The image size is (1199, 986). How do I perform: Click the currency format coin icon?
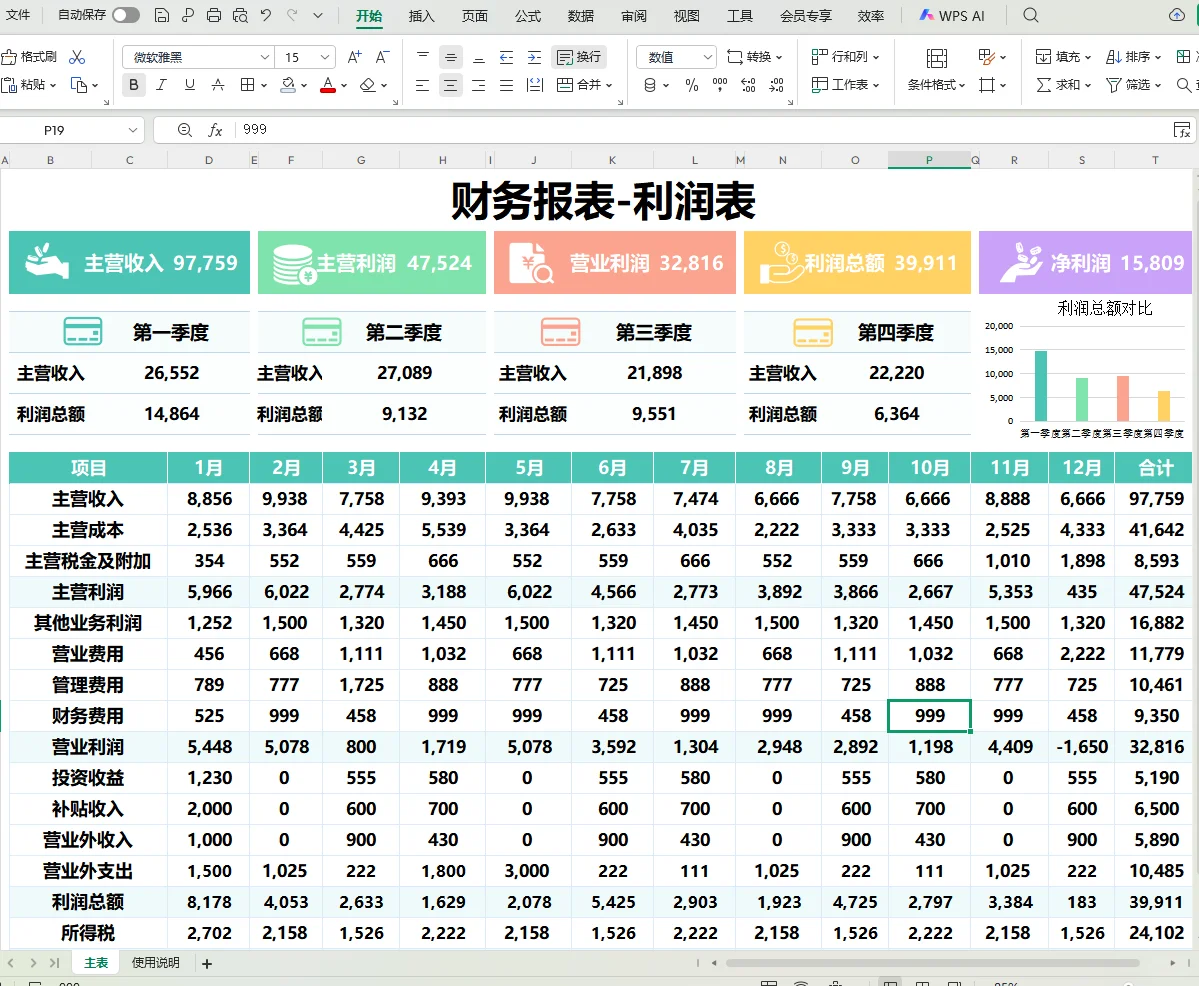(x=650, y=85)
